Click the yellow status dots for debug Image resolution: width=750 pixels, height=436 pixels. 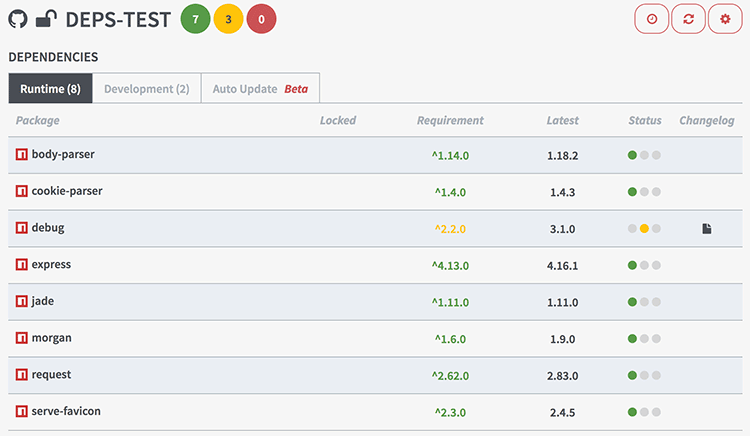[x=644, y=229]
